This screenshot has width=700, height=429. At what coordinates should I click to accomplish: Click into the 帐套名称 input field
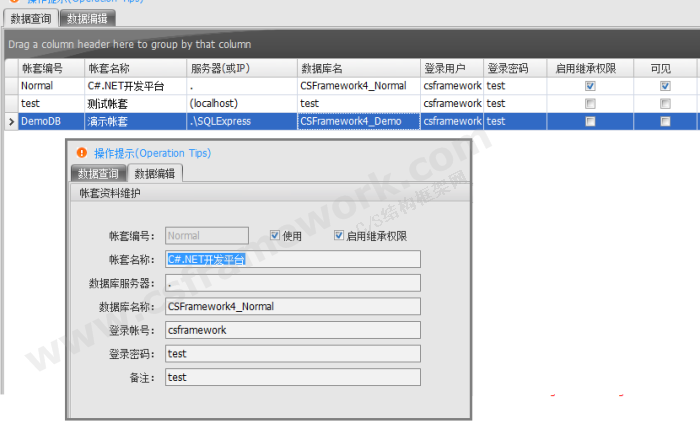click(292, 259)
